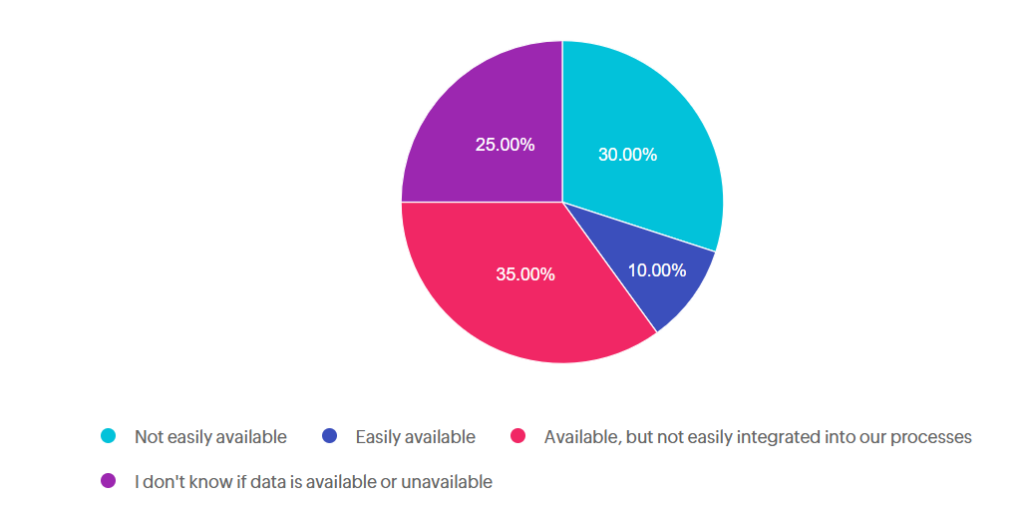The image size is (1024, 506).
Task: Toggle the 'Easily available' legend label
Action: tap(415, 437)
